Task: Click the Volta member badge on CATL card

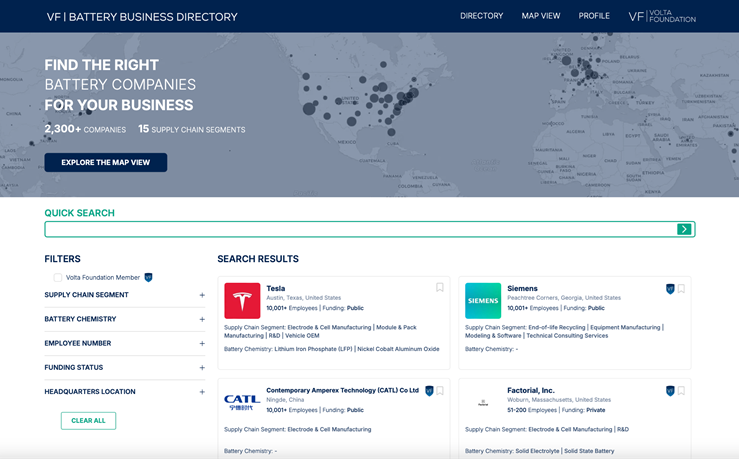Action: click(x=429, y=391)
